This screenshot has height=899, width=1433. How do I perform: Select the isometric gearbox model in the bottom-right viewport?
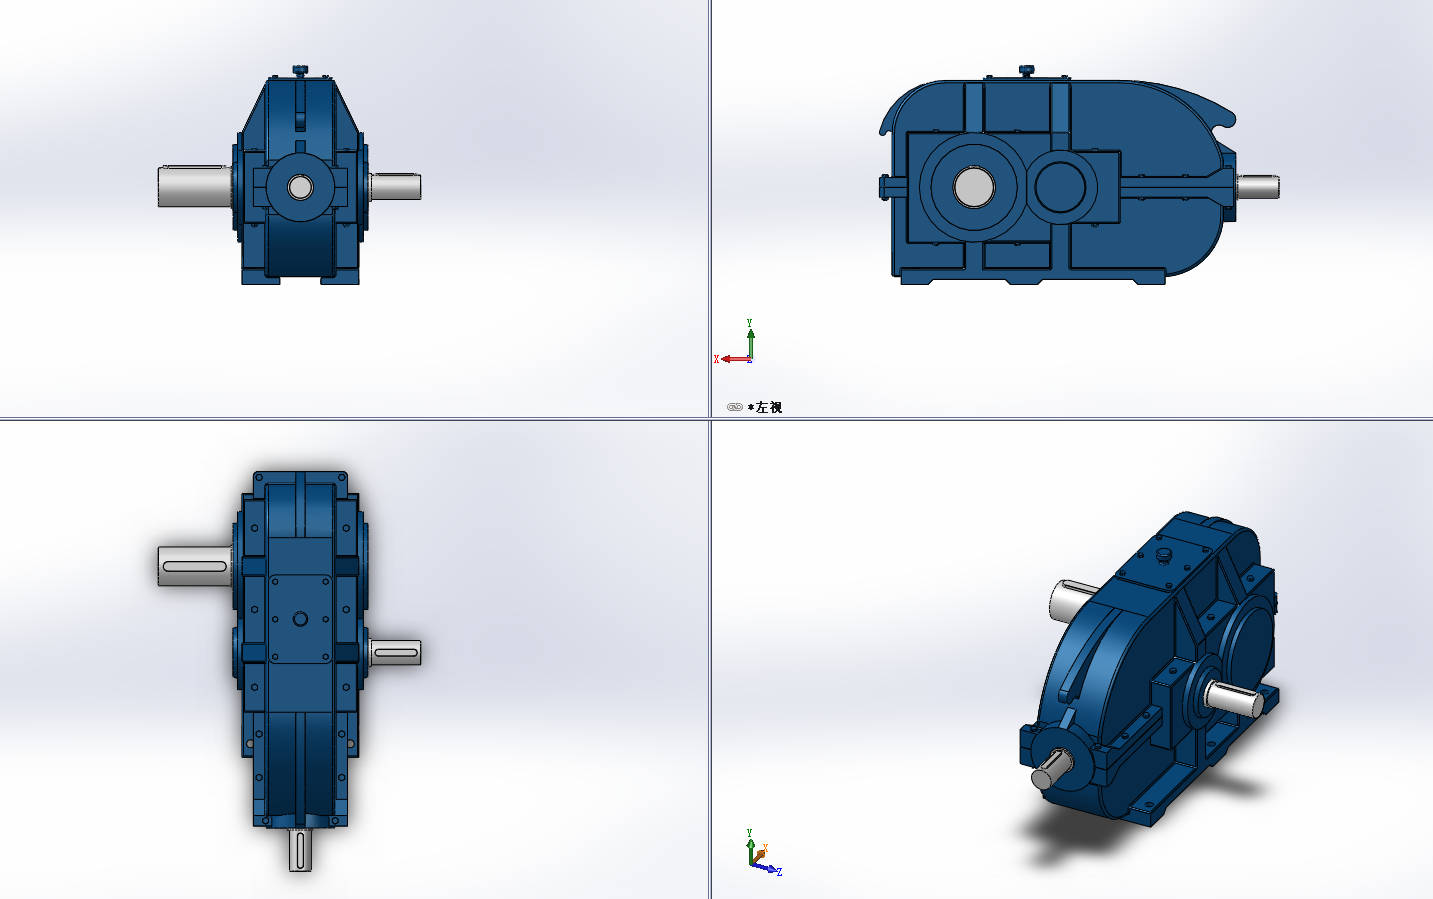pos(1150,668)
